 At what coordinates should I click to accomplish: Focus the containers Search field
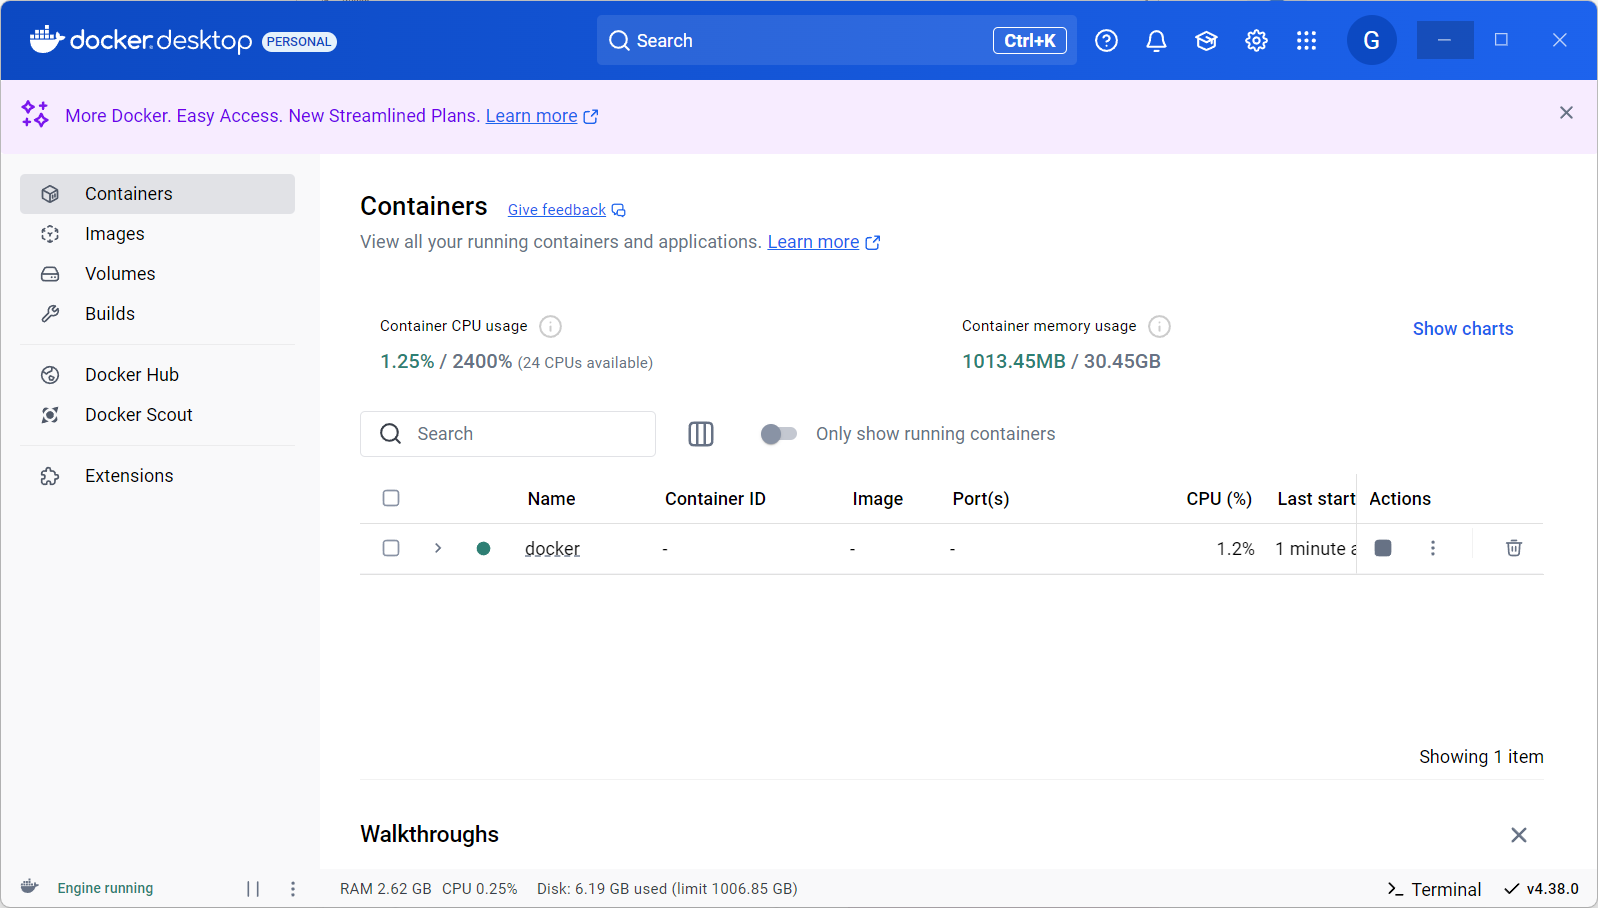(x=508, y=434)
